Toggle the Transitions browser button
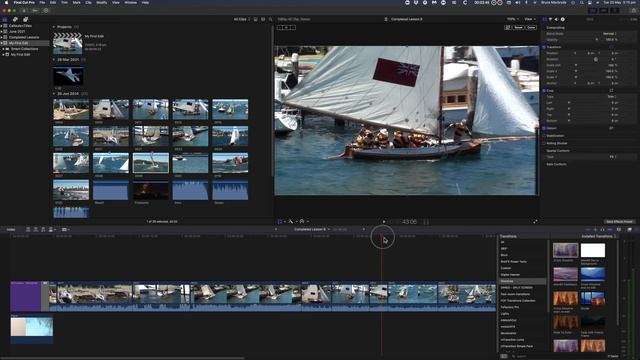 [x=636, y=230]
